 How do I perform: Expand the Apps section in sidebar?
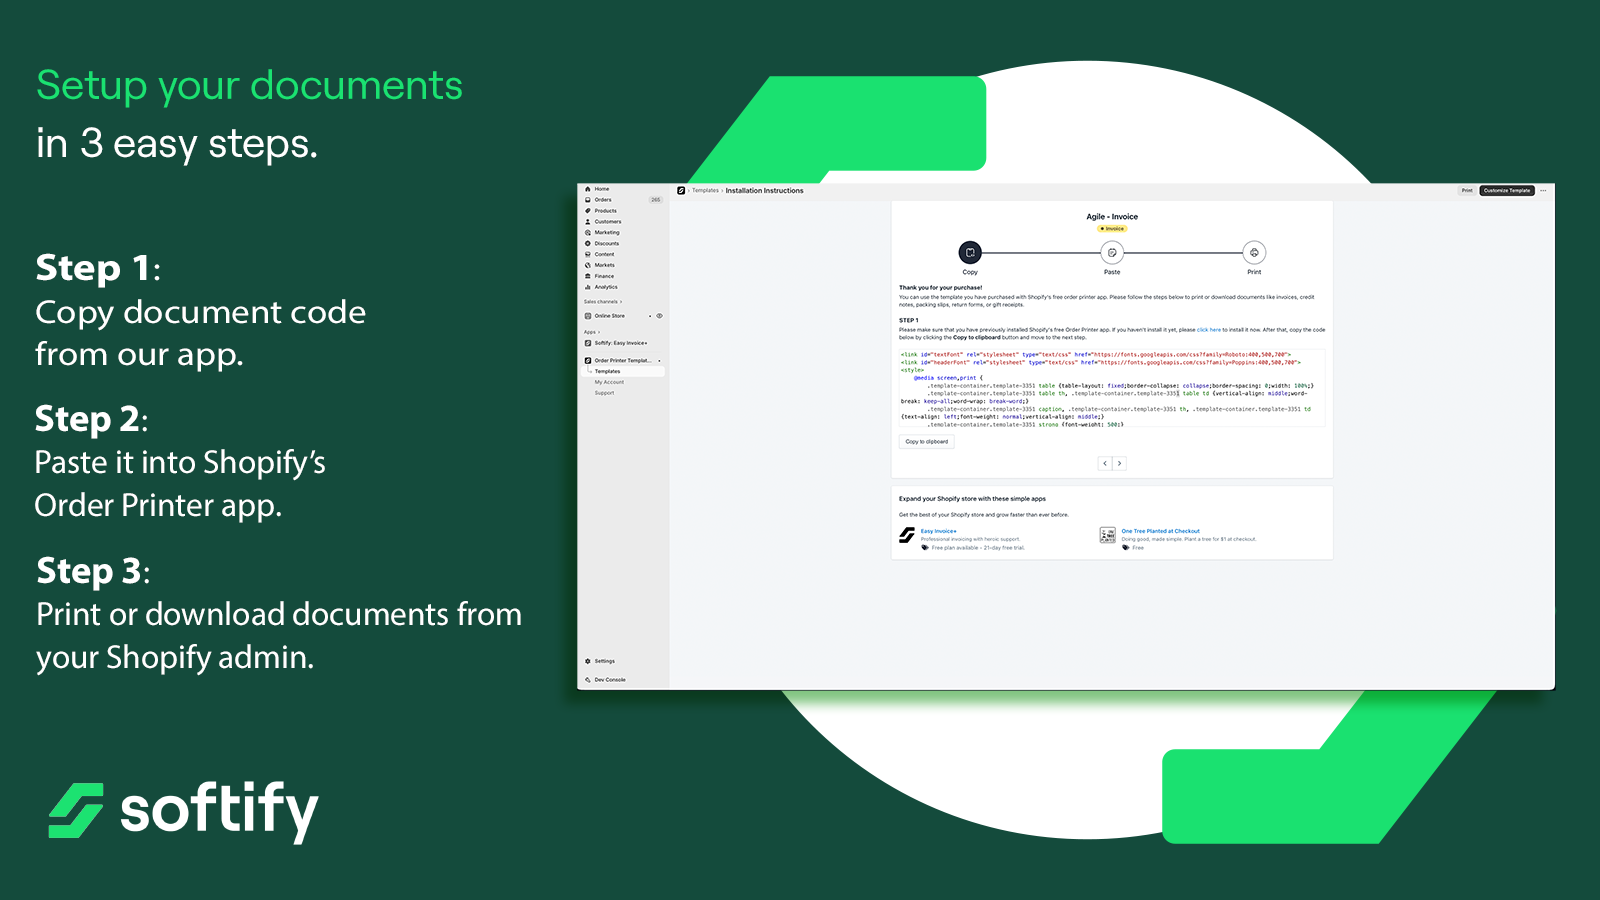[x=592, y=332]
